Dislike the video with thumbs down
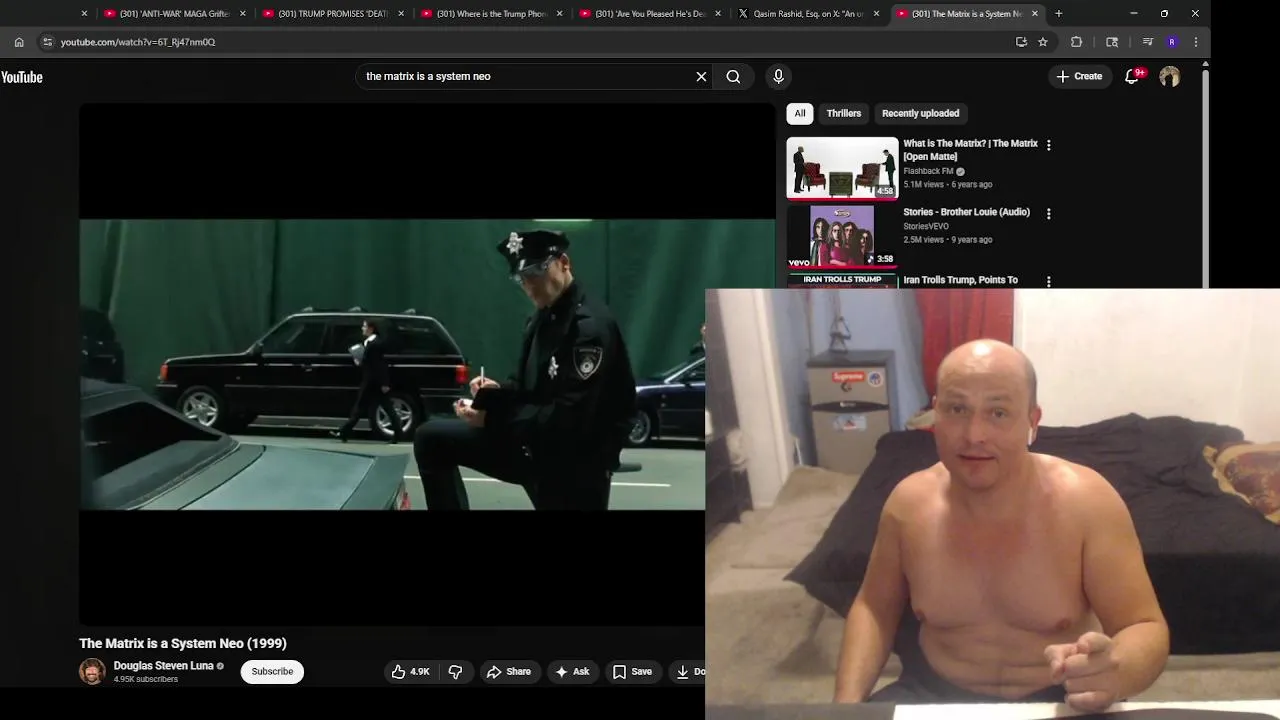 click(x=455, y=672)
